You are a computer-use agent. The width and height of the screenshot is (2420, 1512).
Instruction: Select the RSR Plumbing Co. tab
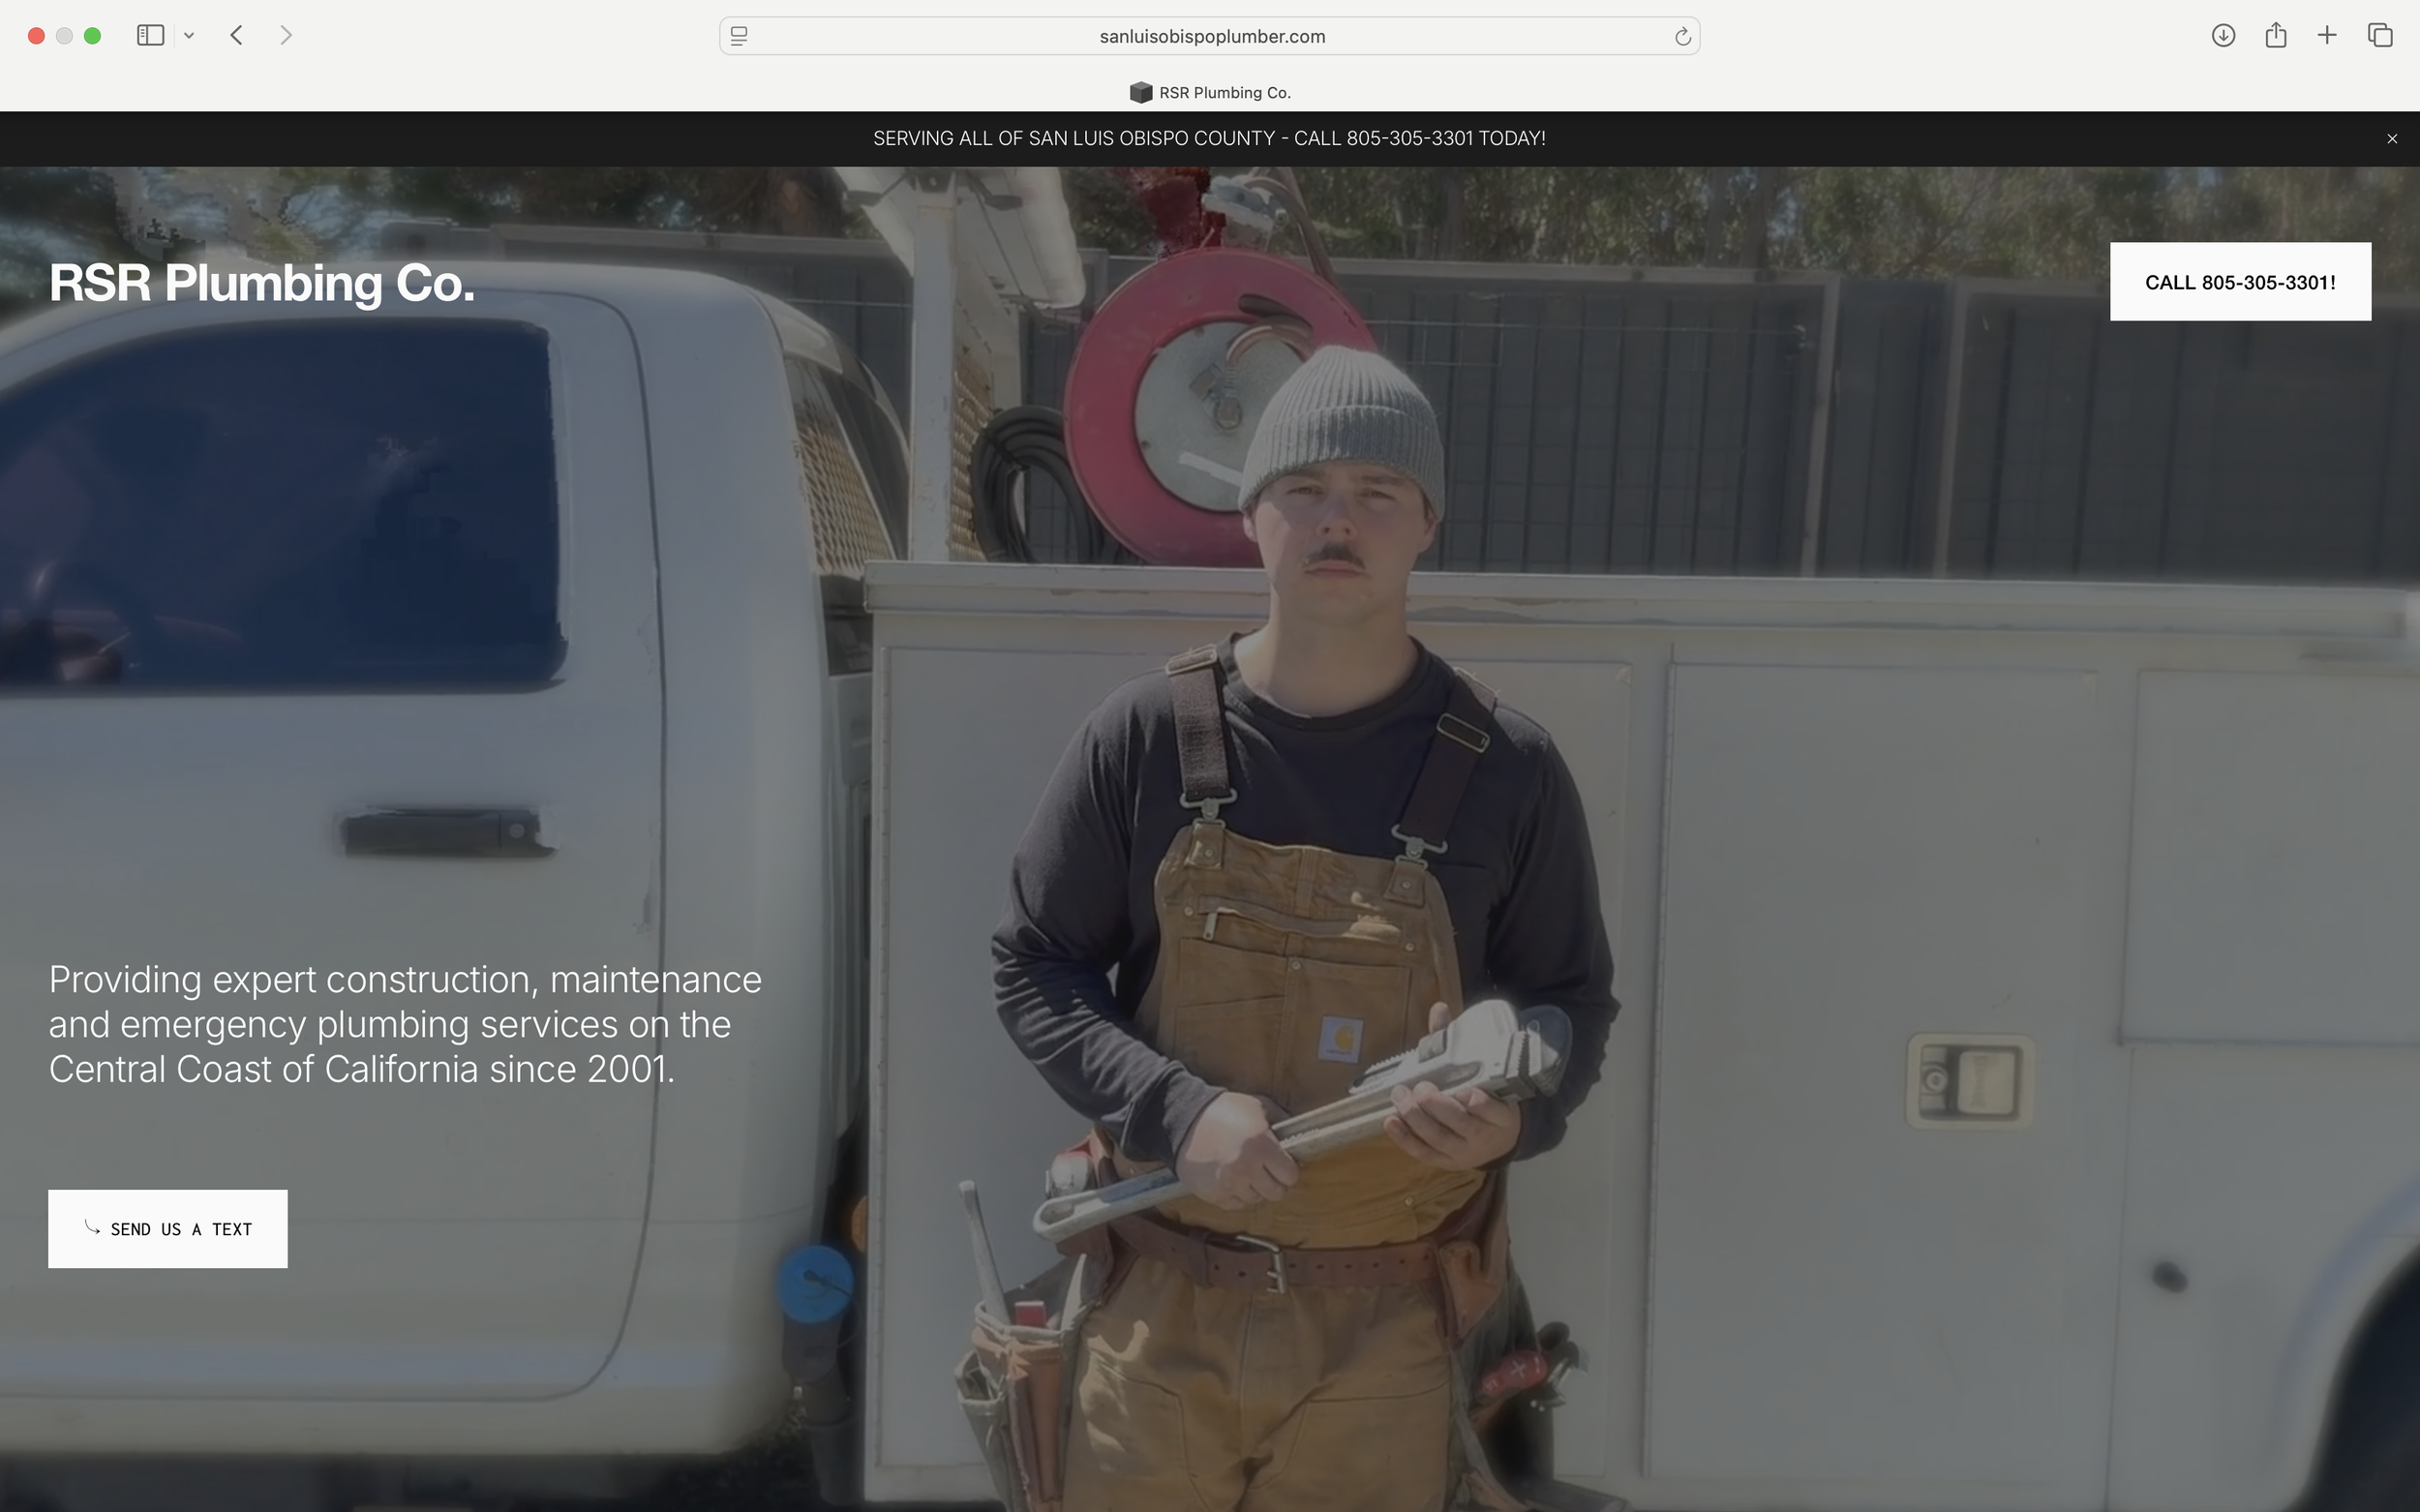click(x=1224, y=93)
